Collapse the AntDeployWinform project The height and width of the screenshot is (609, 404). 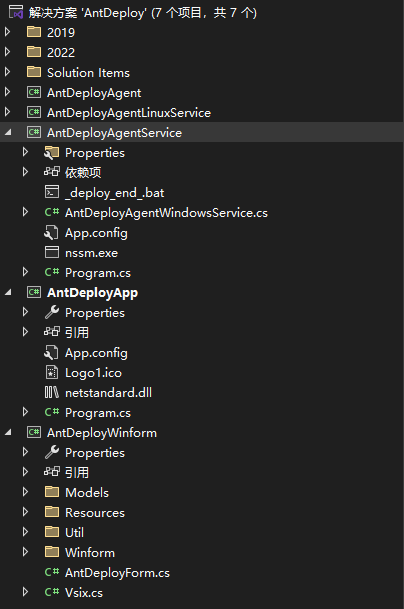8,433
